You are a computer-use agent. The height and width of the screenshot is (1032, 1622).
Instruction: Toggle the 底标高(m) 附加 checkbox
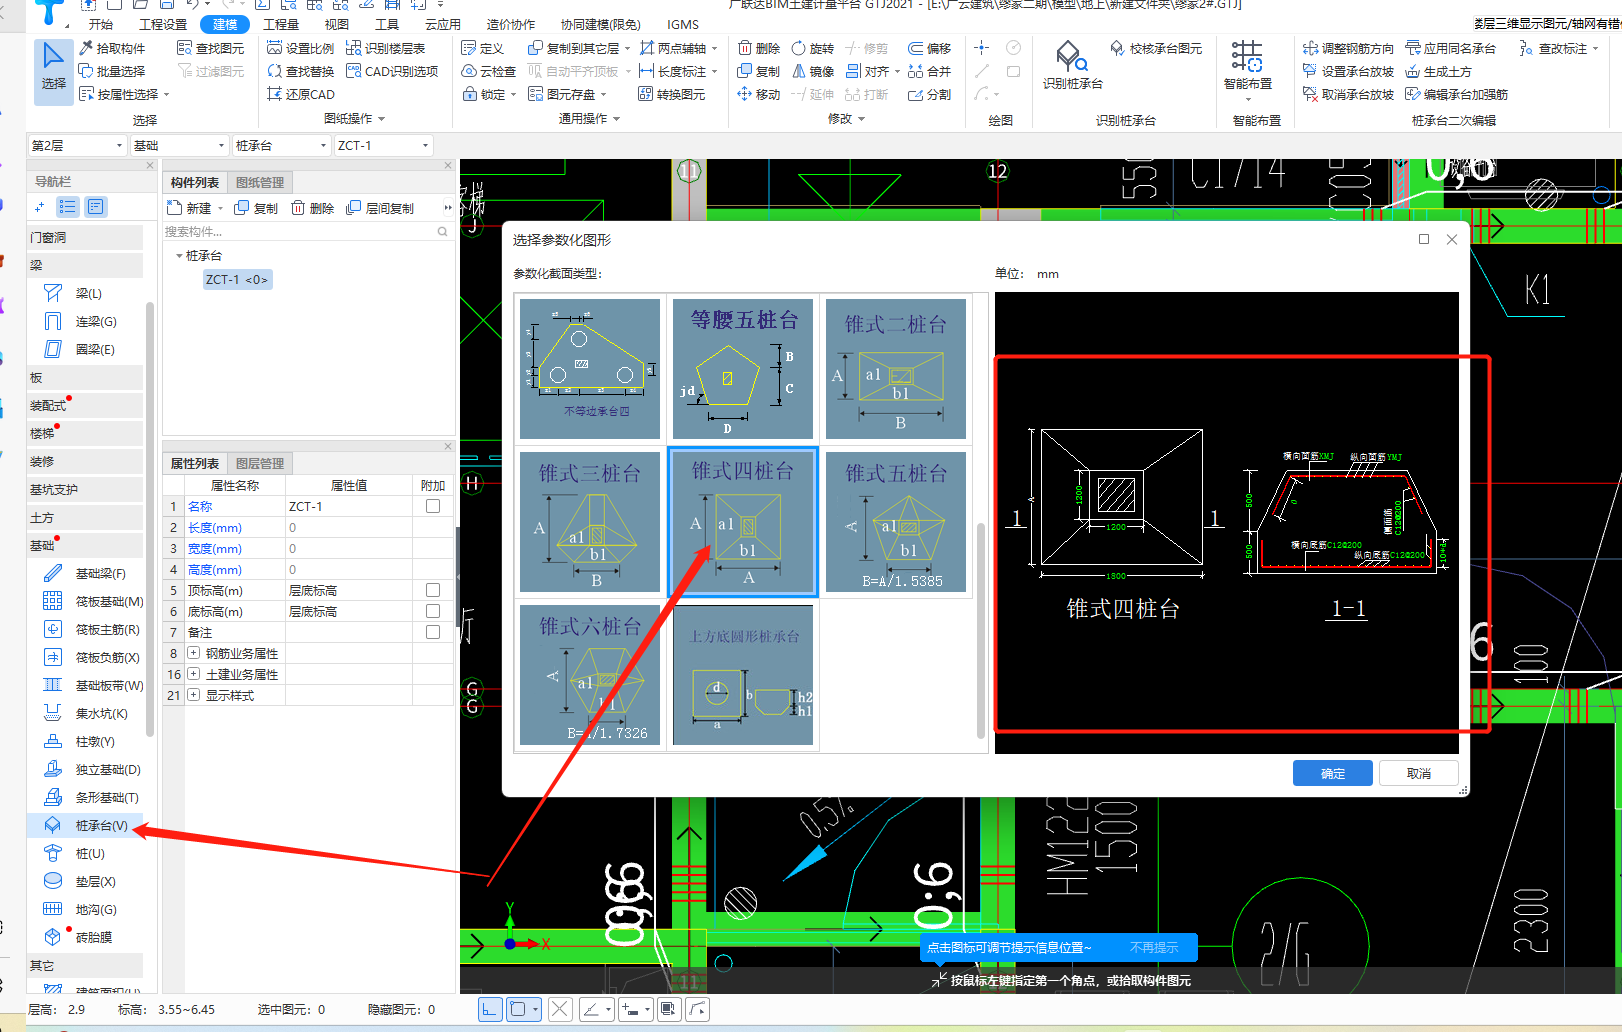(433, 611)
